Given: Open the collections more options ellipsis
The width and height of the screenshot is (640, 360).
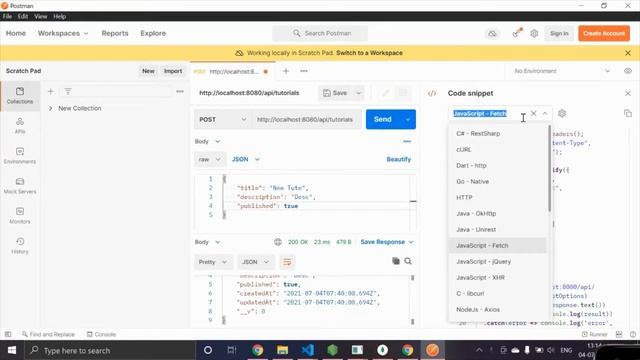Looking at the screenshot, I should [180, 91].
